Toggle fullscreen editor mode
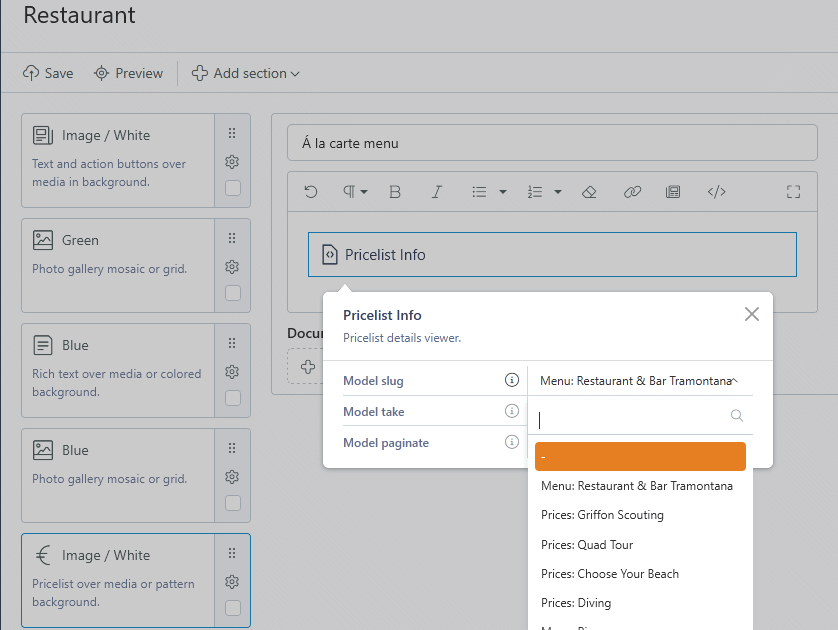This screenshot has width=838, height=630. pos(793,192)
